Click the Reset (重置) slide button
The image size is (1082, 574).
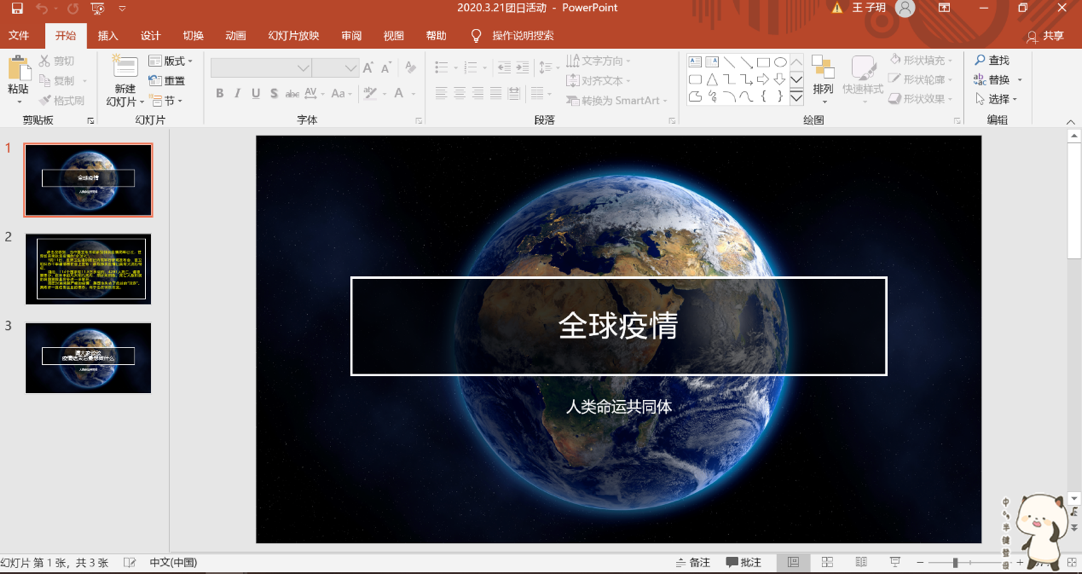pyautogui.click(x=168, y=81)
